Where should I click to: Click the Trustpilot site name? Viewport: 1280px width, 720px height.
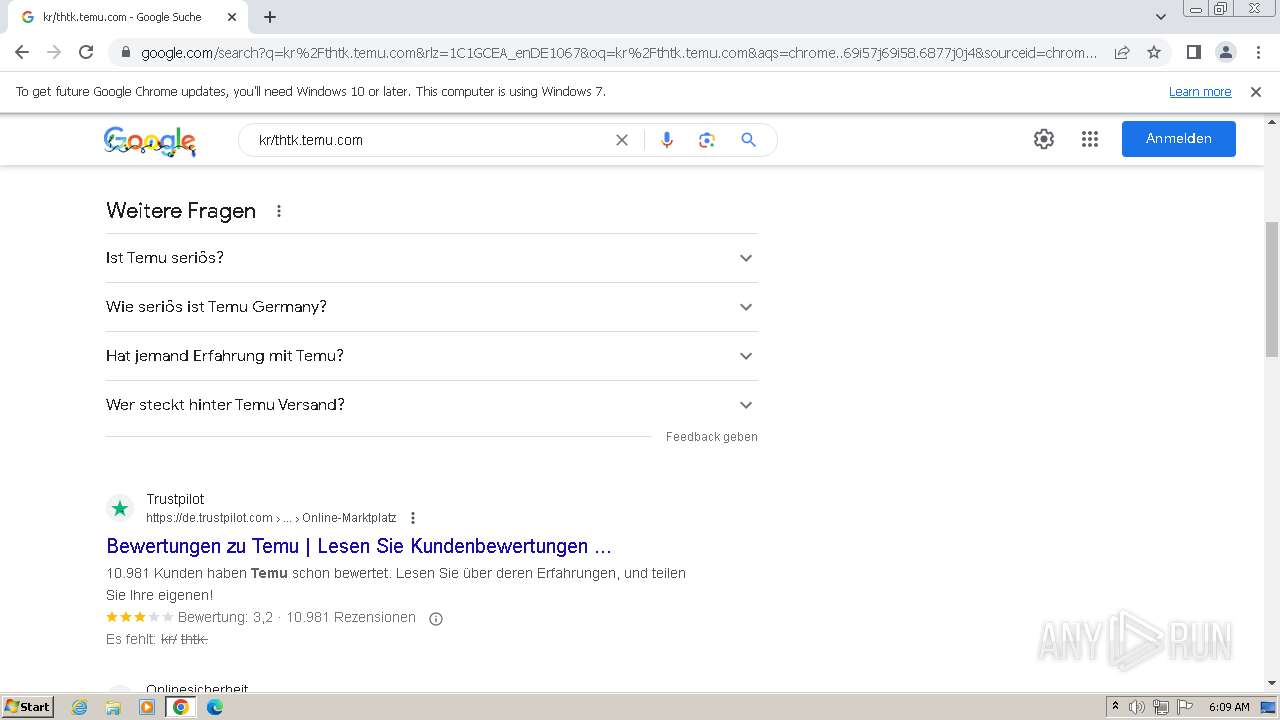click(175, 499)
